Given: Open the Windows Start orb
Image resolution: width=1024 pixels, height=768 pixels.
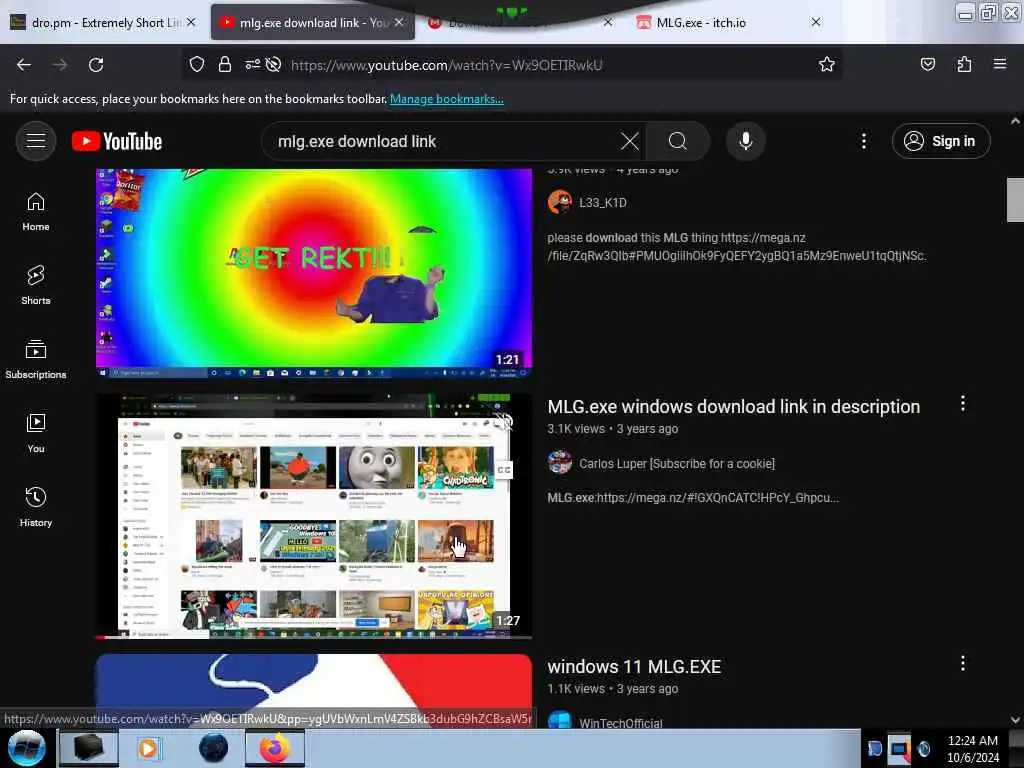Looking at the screenshot, I should point(26,748).
